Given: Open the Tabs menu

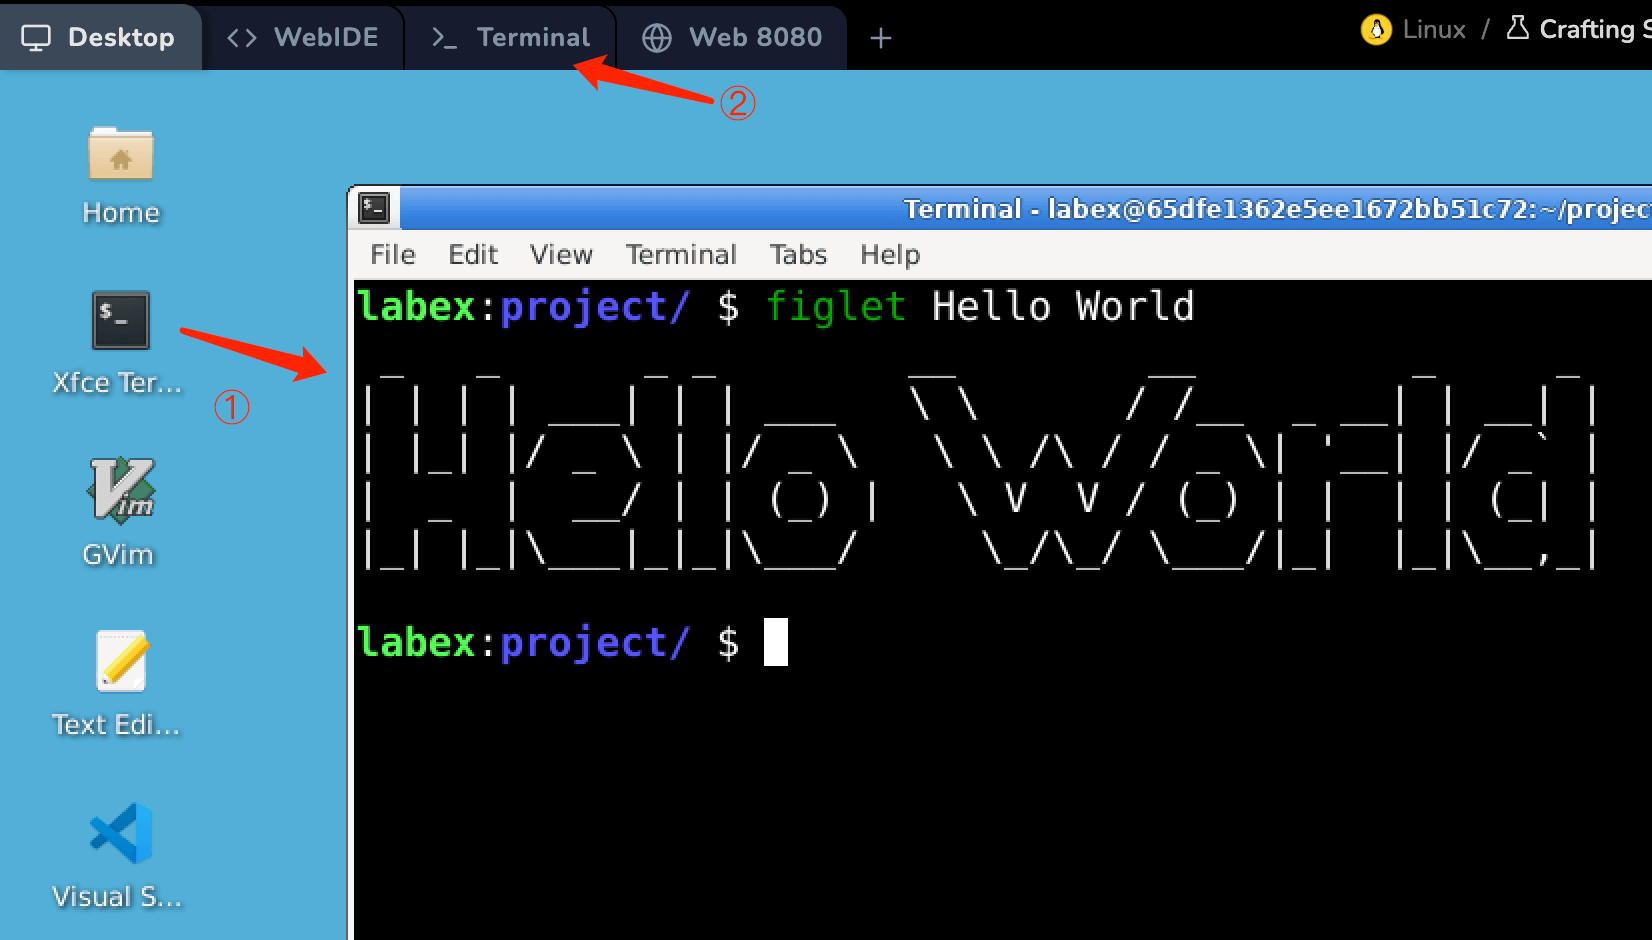Looking at the screenshot, I should 797,254.
